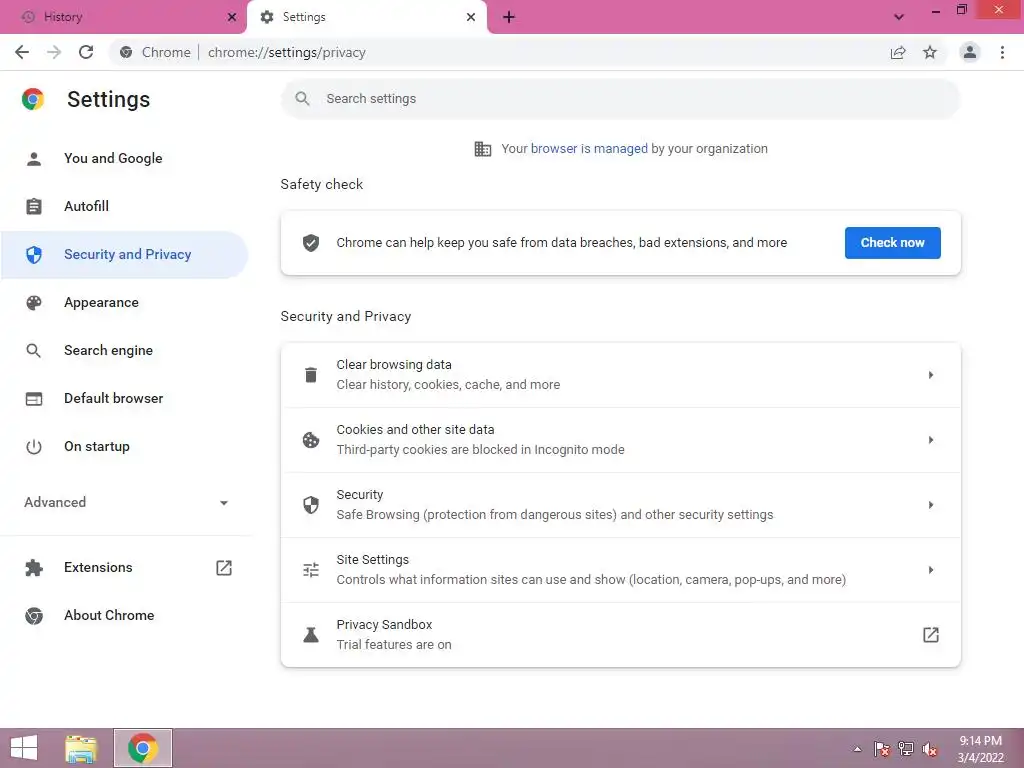Screen dimensions: 1024x768
Task: Open You and Google settings
Action: point(124,158)
